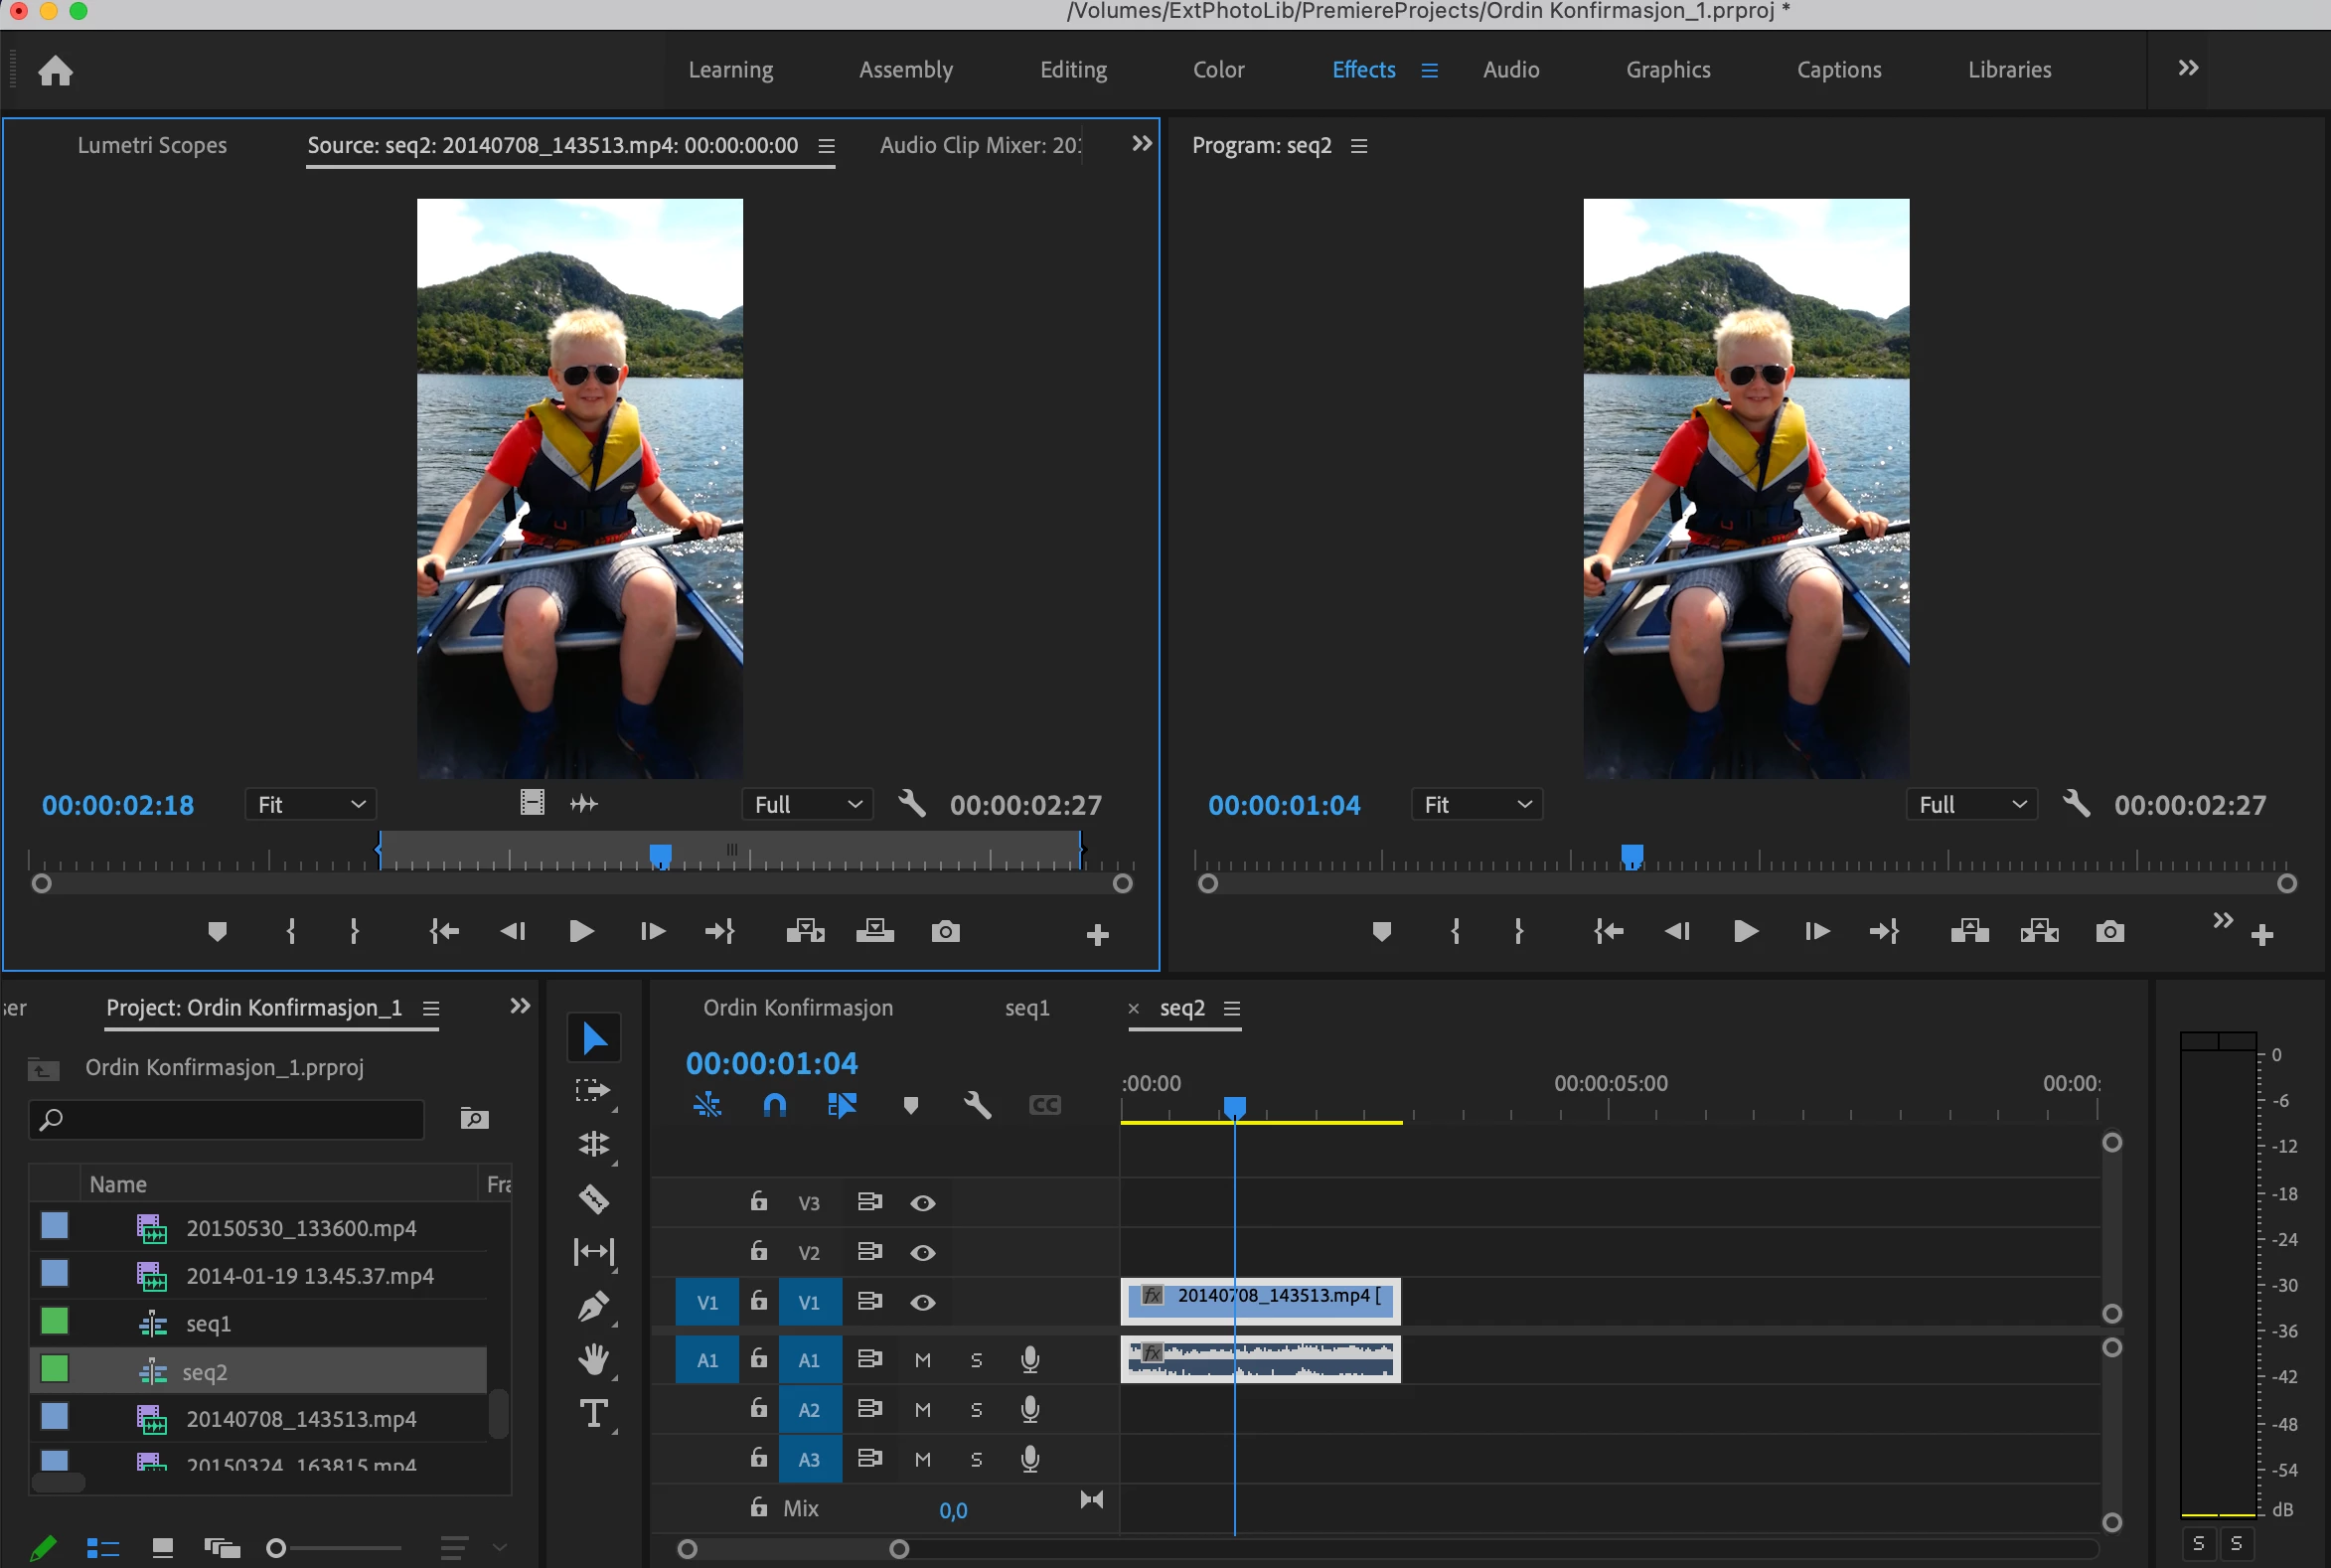Open the seq1 timeline tab
Screen dimensions: 2331x1568
[1027, 1008]
